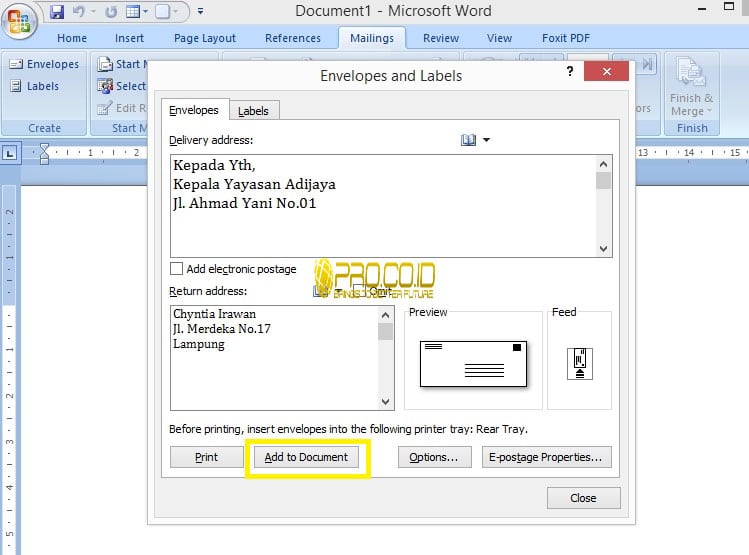Screen dimensions: 749x555
Task: Click the blank shape icon in Quick Access toolbar
Action: click(162, 11)
